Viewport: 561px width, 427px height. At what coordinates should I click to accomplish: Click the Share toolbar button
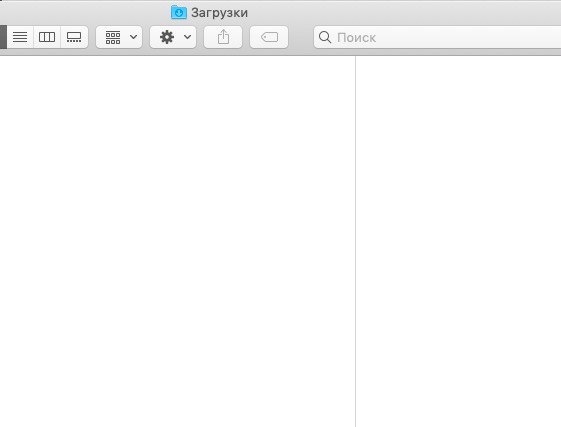pos(223,37)
